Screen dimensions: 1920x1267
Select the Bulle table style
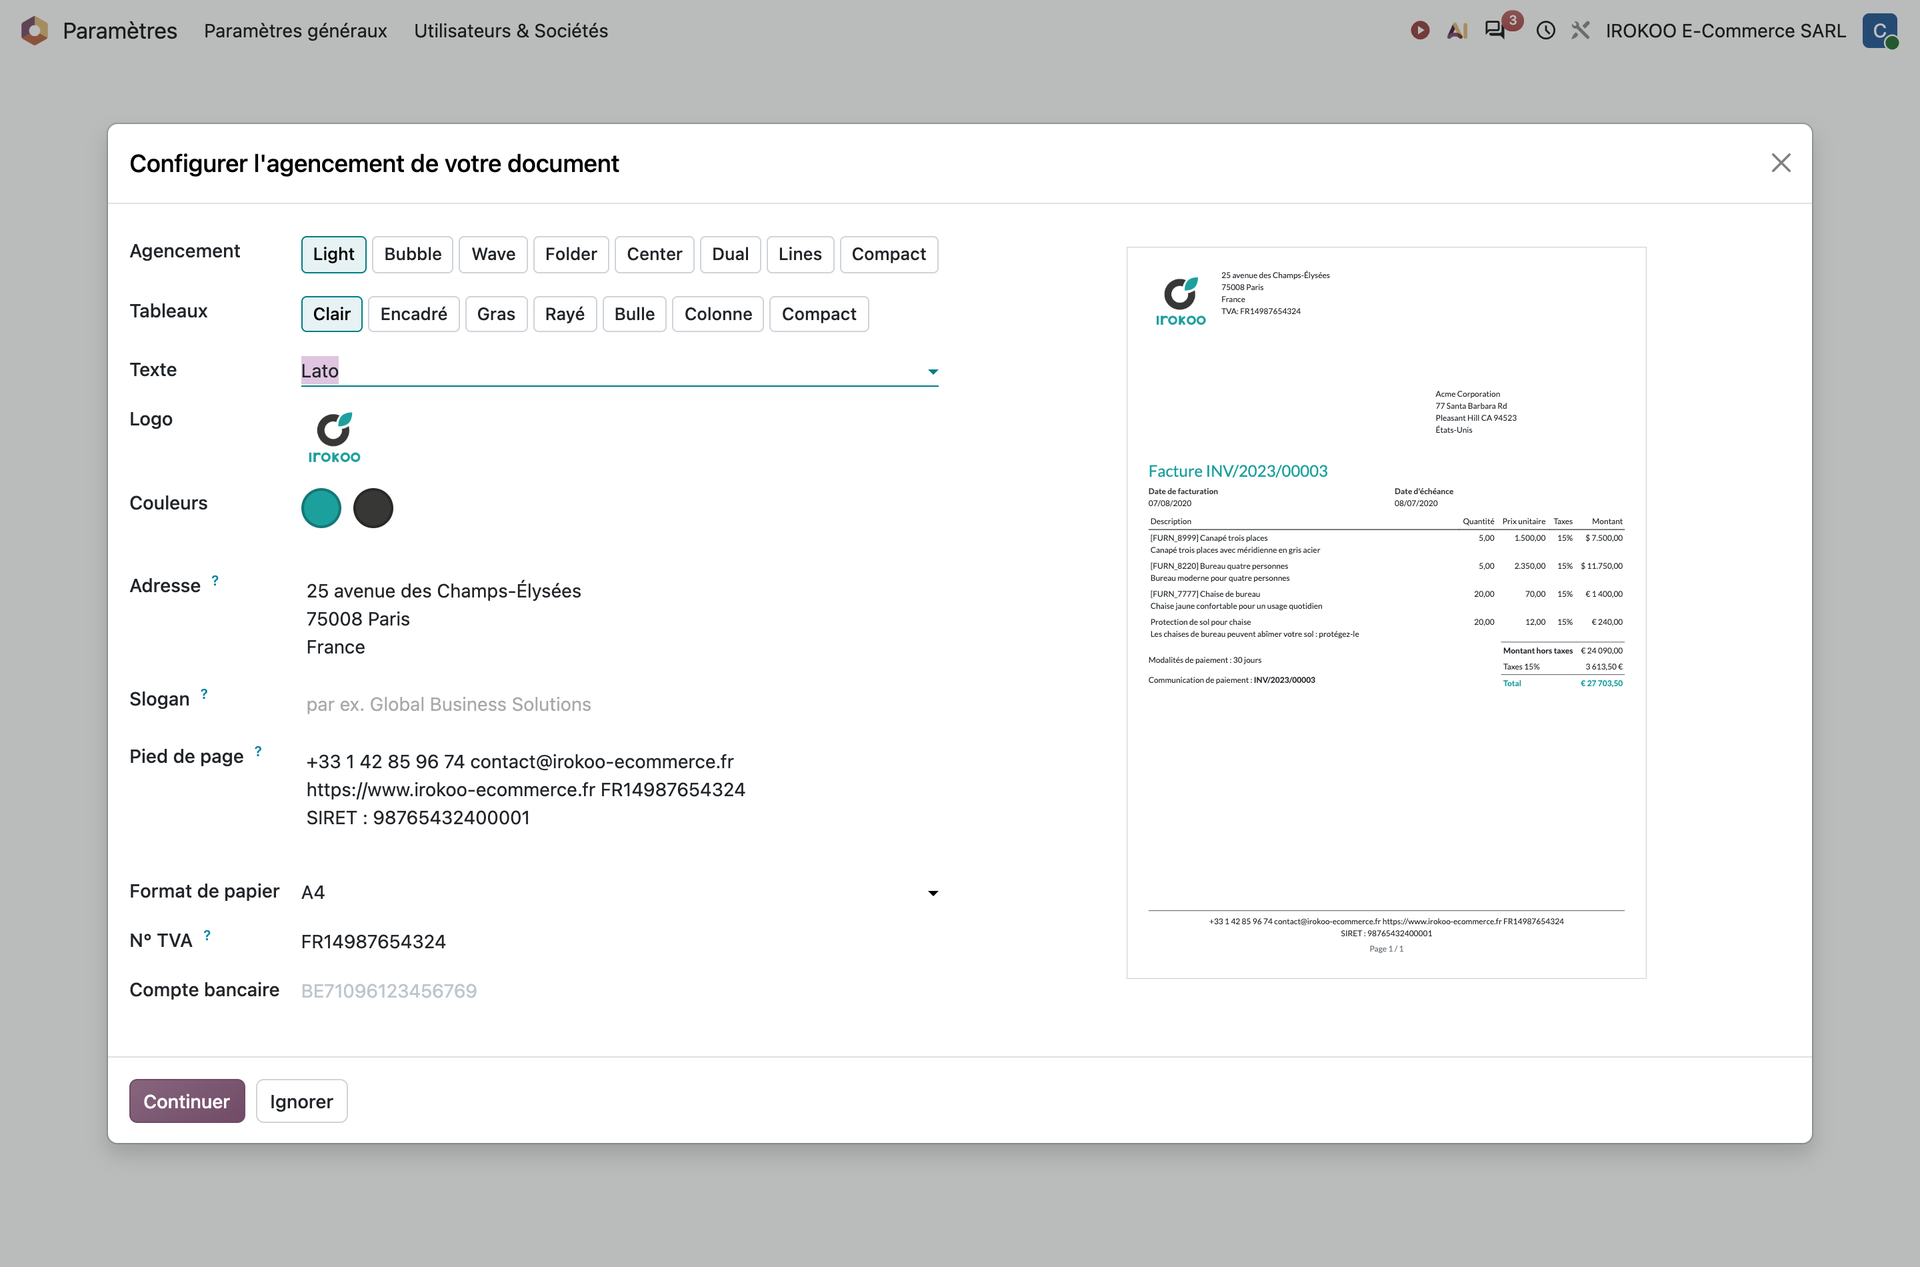click(634, 314)
